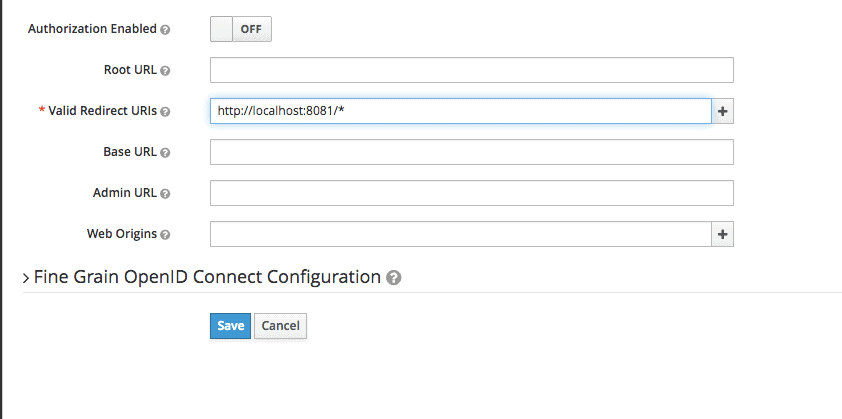
Task: Save the client settings
Action: tap(230, 326)
